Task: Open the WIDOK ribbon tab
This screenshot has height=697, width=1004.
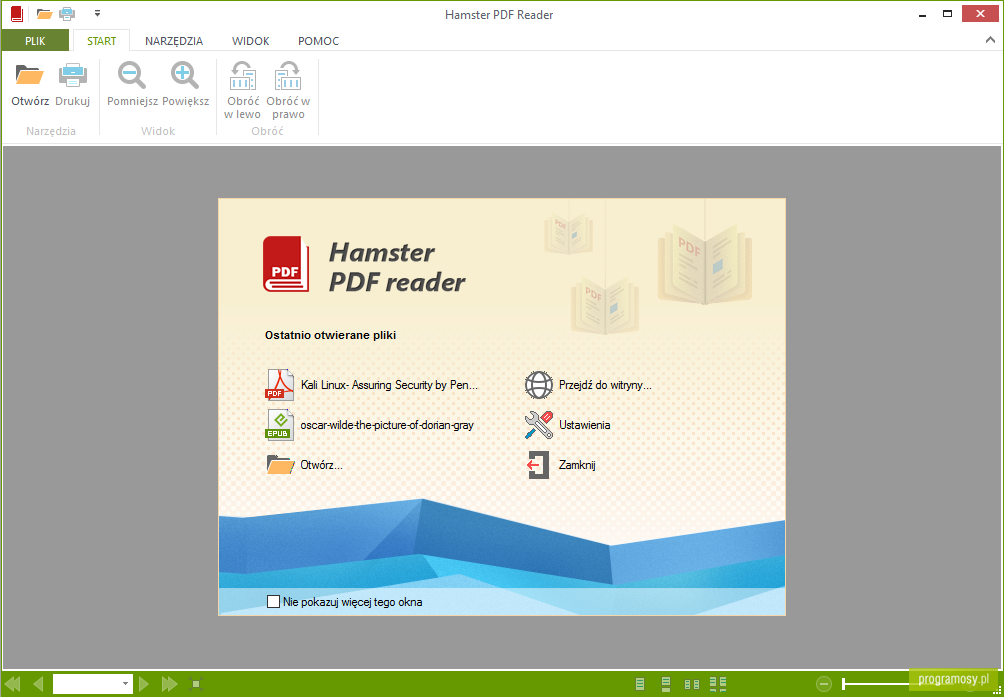Action: pos(250,41)
